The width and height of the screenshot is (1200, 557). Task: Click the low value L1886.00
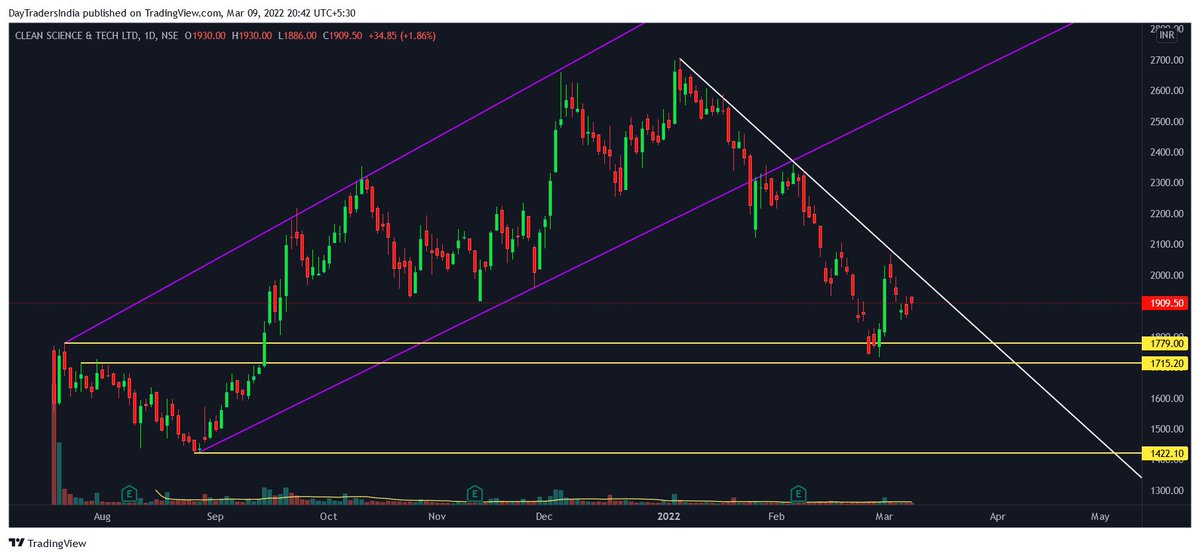(x=299, y=35)
